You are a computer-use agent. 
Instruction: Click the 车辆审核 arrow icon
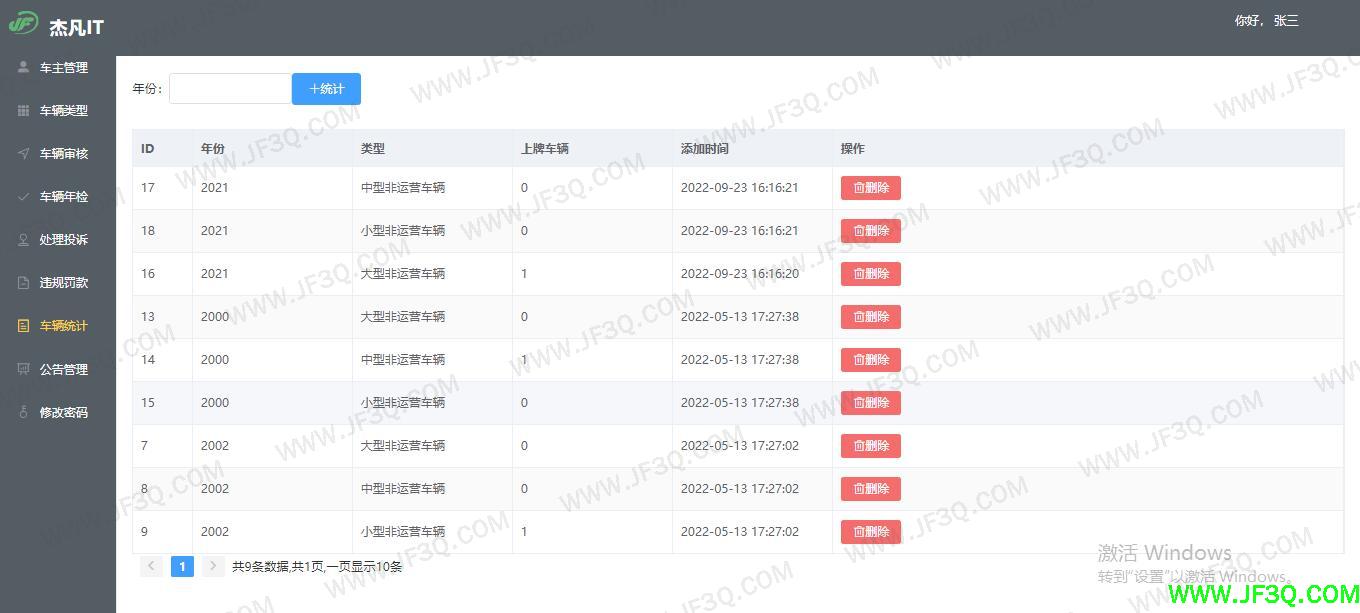(24, 153)
